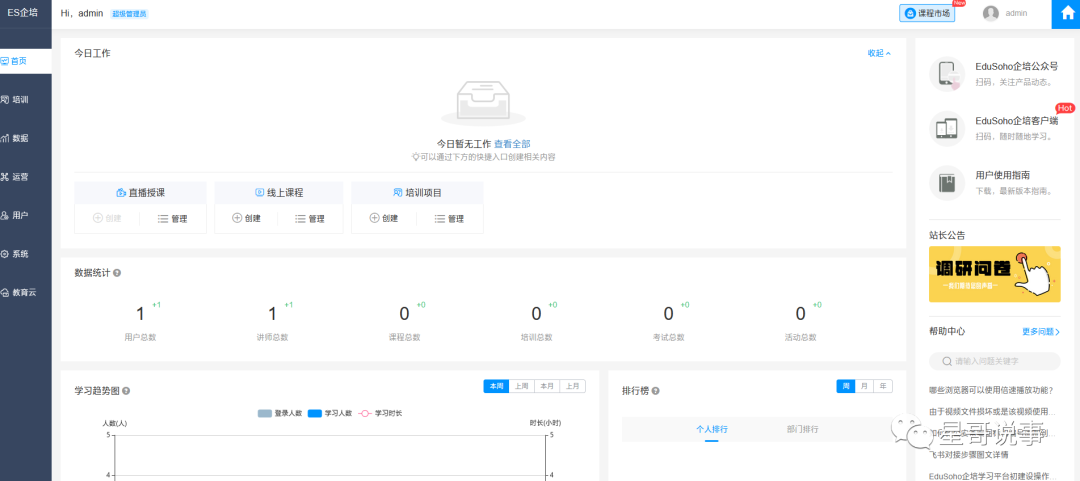Select 上周 in learning trend chart
Image resolution: width=1080 pixels, height=481 pixels.
521,386
